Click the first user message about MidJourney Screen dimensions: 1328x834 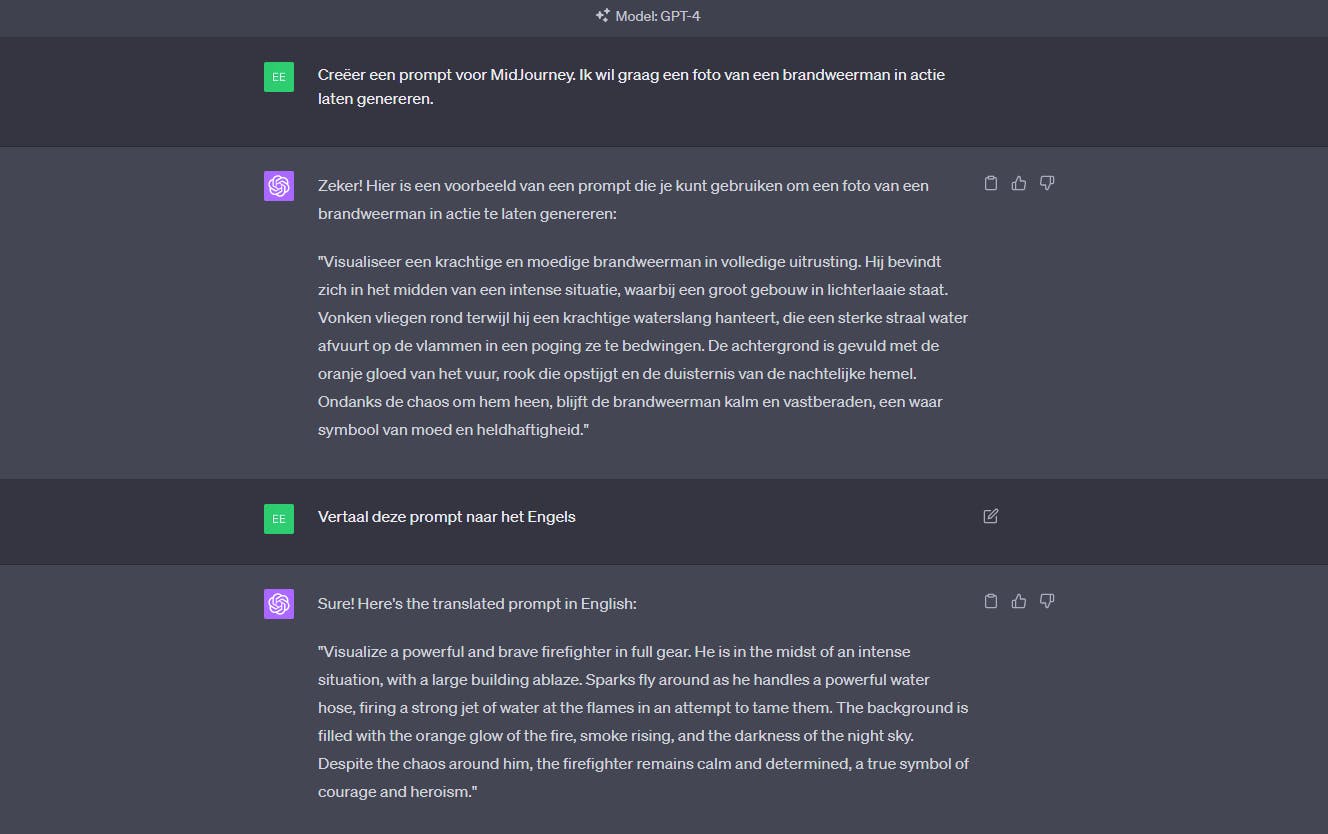[x=630, y=88]
